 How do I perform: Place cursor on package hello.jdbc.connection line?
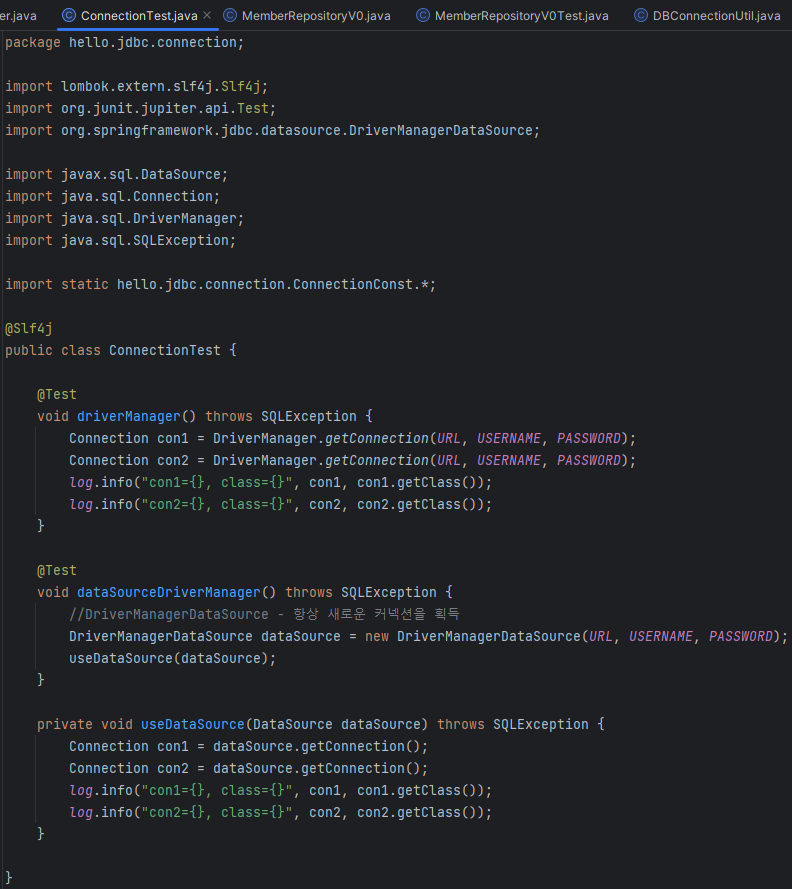tap(125, 43)
